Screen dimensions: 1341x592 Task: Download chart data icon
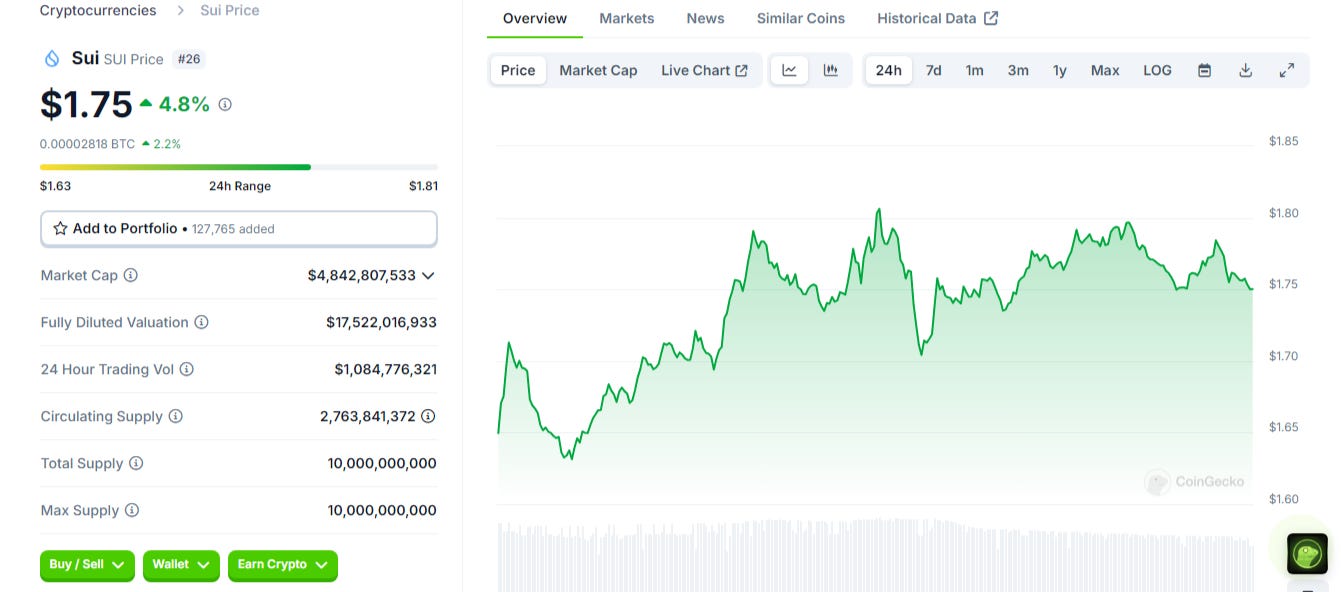[1245, 70]
